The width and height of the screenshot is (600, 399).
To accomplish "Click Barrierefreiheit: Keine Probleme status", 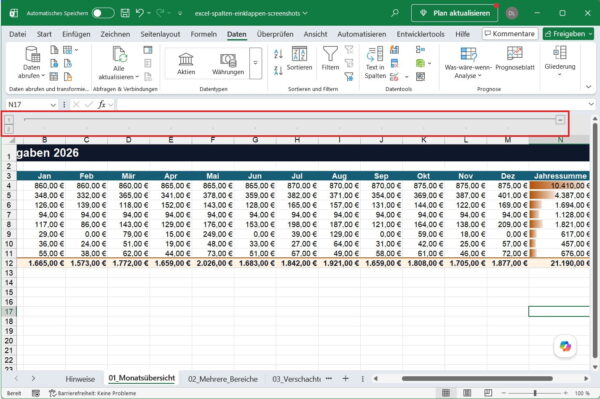I will point(92,393).
